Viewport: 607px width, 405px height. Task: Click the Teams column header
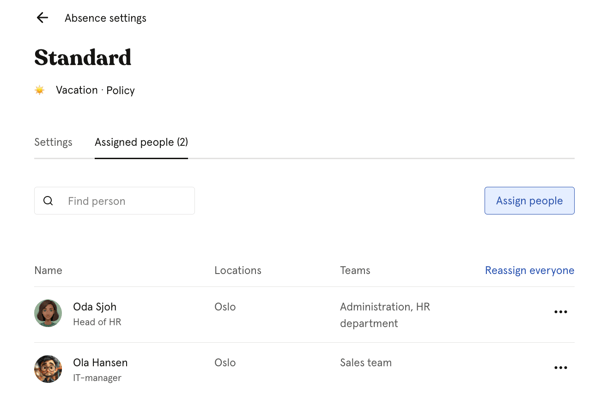coord(355,270)
